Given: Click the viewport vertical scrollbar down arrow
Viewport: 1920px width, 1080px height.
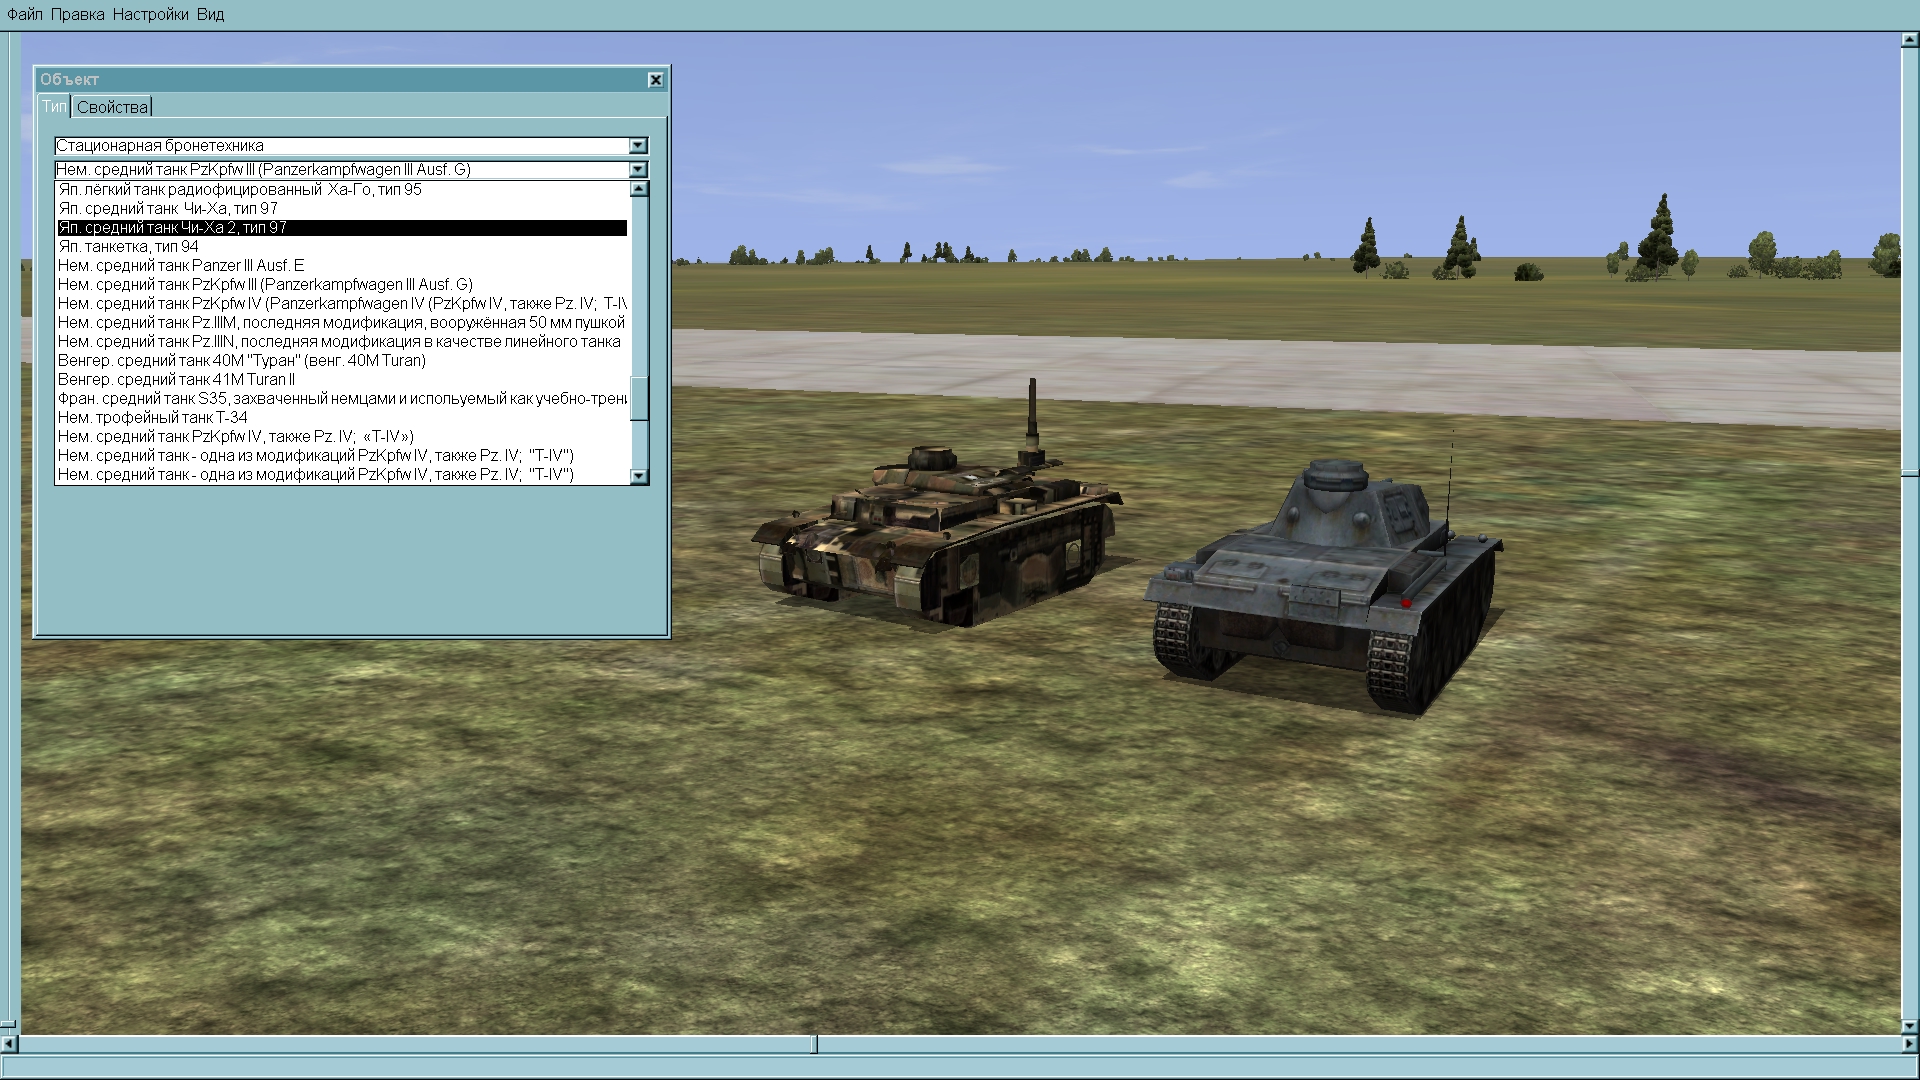Looking at the screenshot, I should pyautogui.click(x=1909, y=1026).
